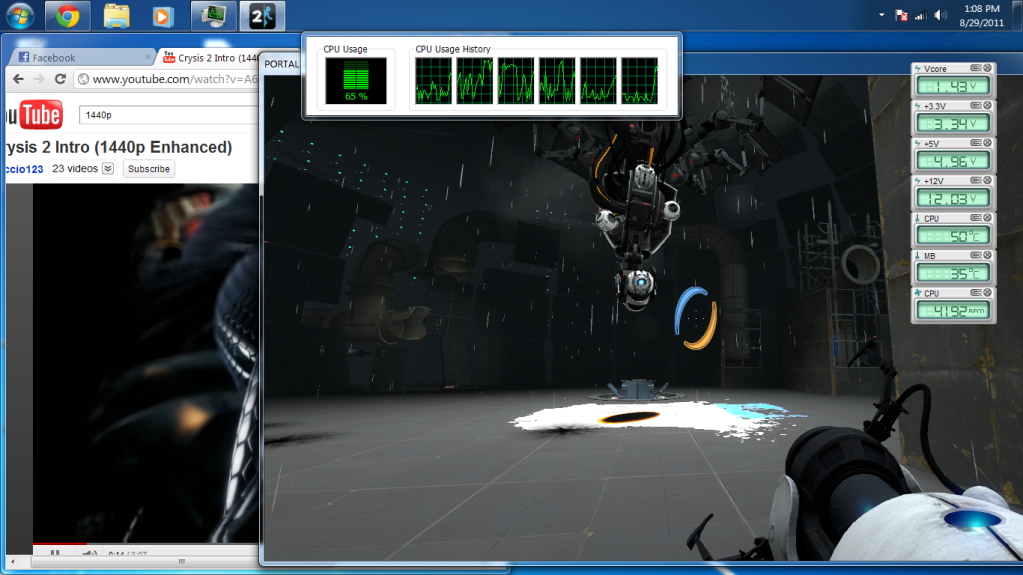Screen dimensions: 1023x575
Task: Open settings icon on Vcore gadget
Action: [x=976, y=68]
